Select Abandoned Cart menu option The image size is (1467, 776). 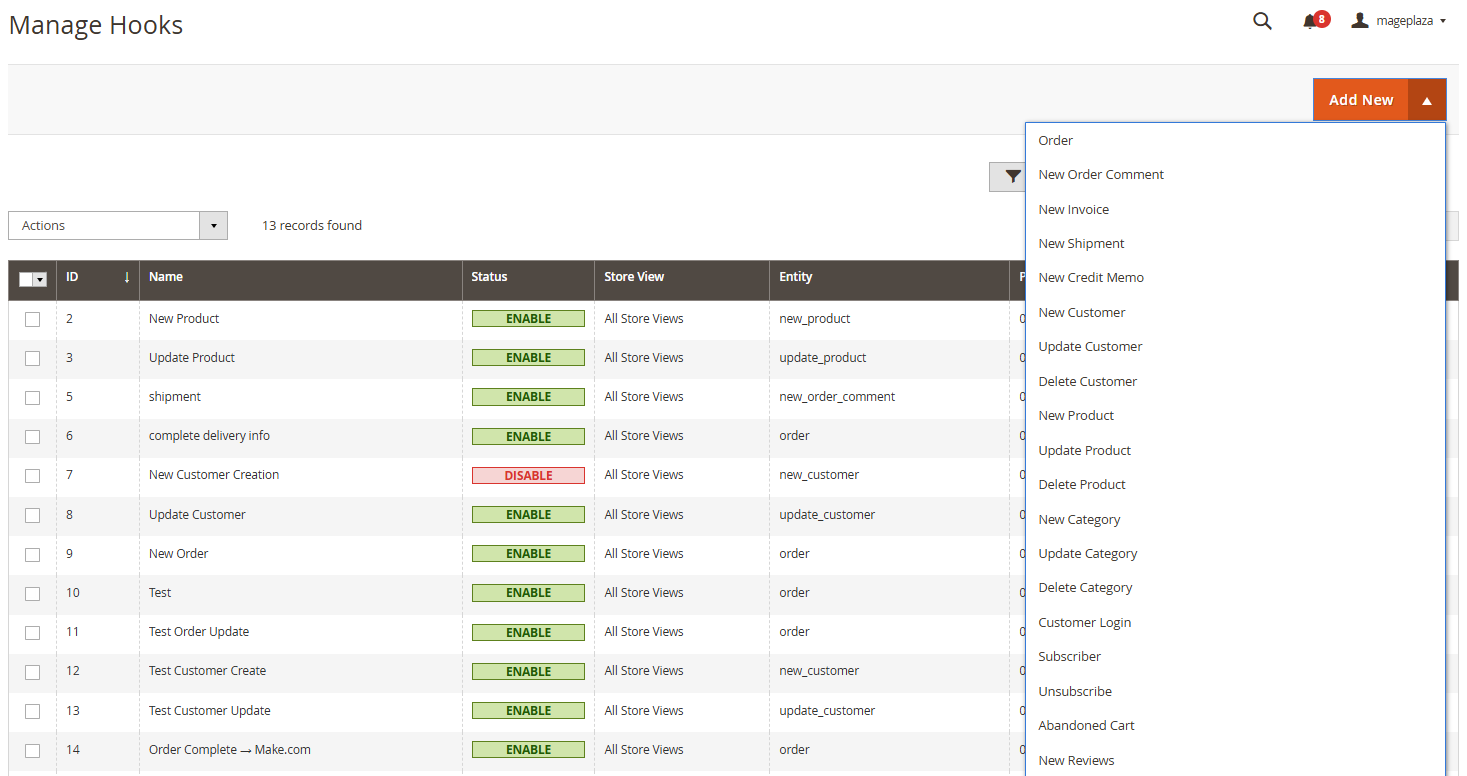click(x=1086, y=725)
